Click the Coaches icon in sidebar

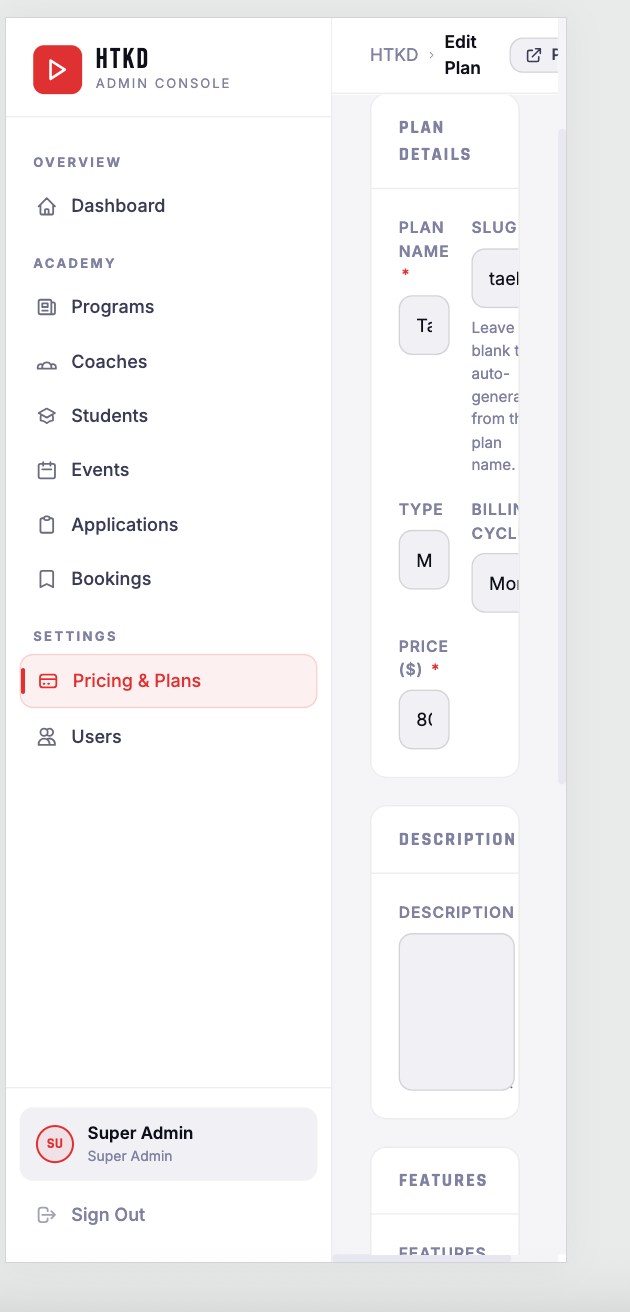coord(46,362)
